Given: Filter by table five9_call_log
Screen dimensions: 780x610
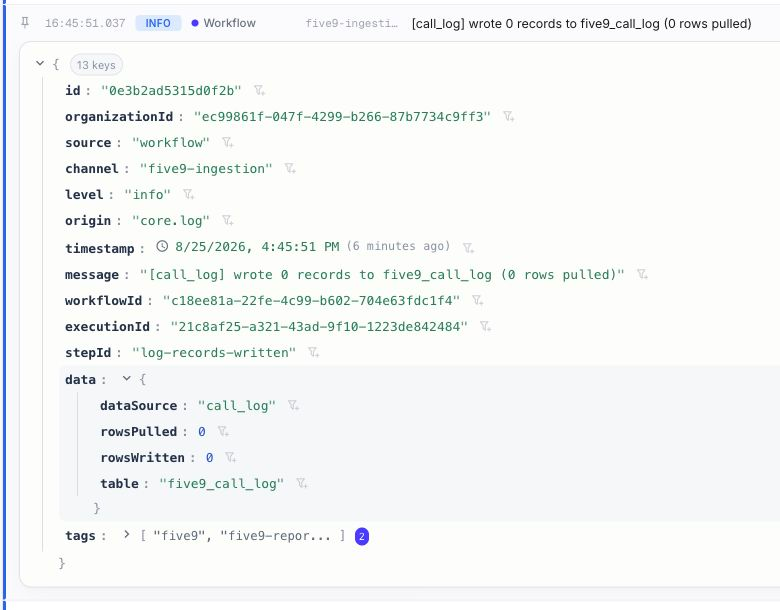Looking at the screenshot, I should pyautogui.click(x=302, y=483).
